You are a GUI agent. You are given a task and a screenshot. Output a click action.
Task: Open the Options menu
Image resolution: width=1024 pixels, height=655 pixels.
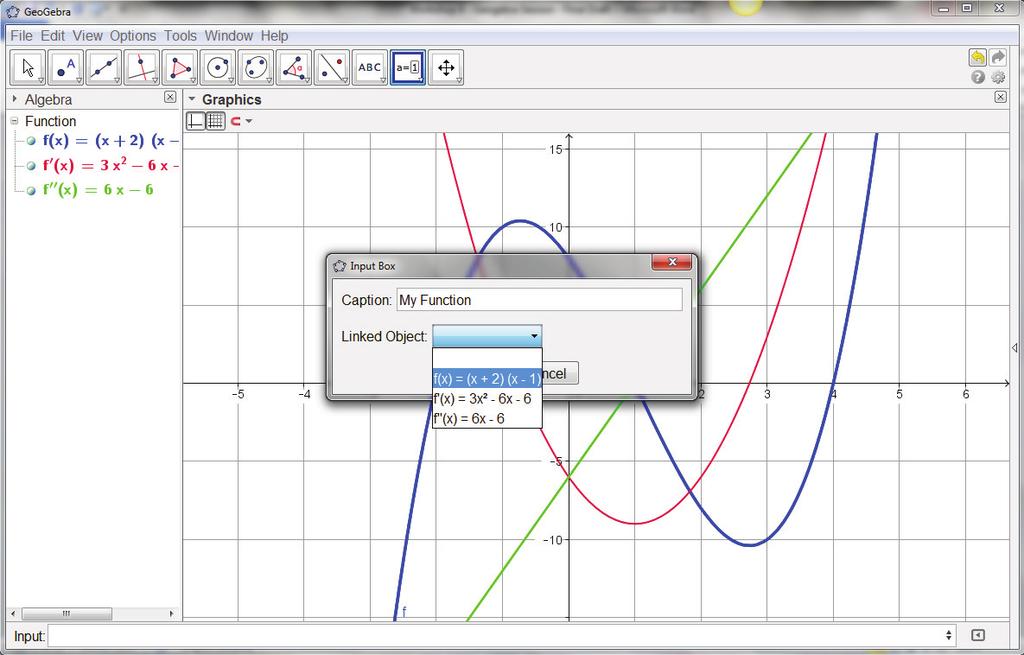pyautogui.click(x=133, y=35)
